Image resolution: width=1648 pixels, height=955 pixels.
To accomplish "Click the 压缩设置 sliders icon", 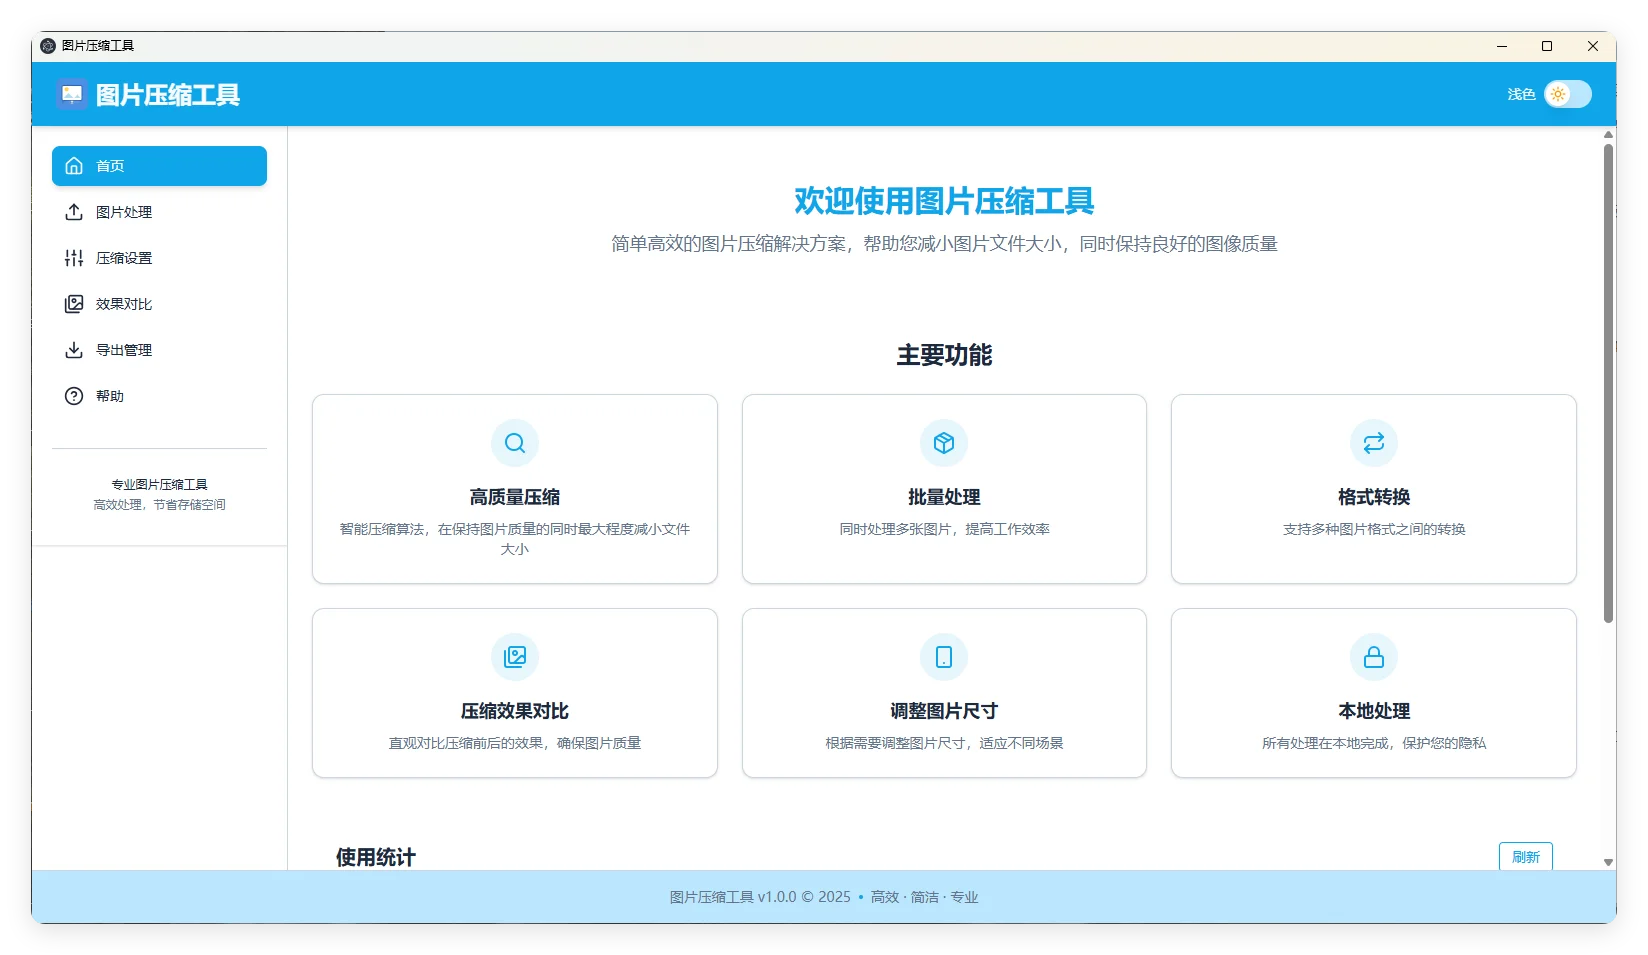I will [x=73, y=258].
